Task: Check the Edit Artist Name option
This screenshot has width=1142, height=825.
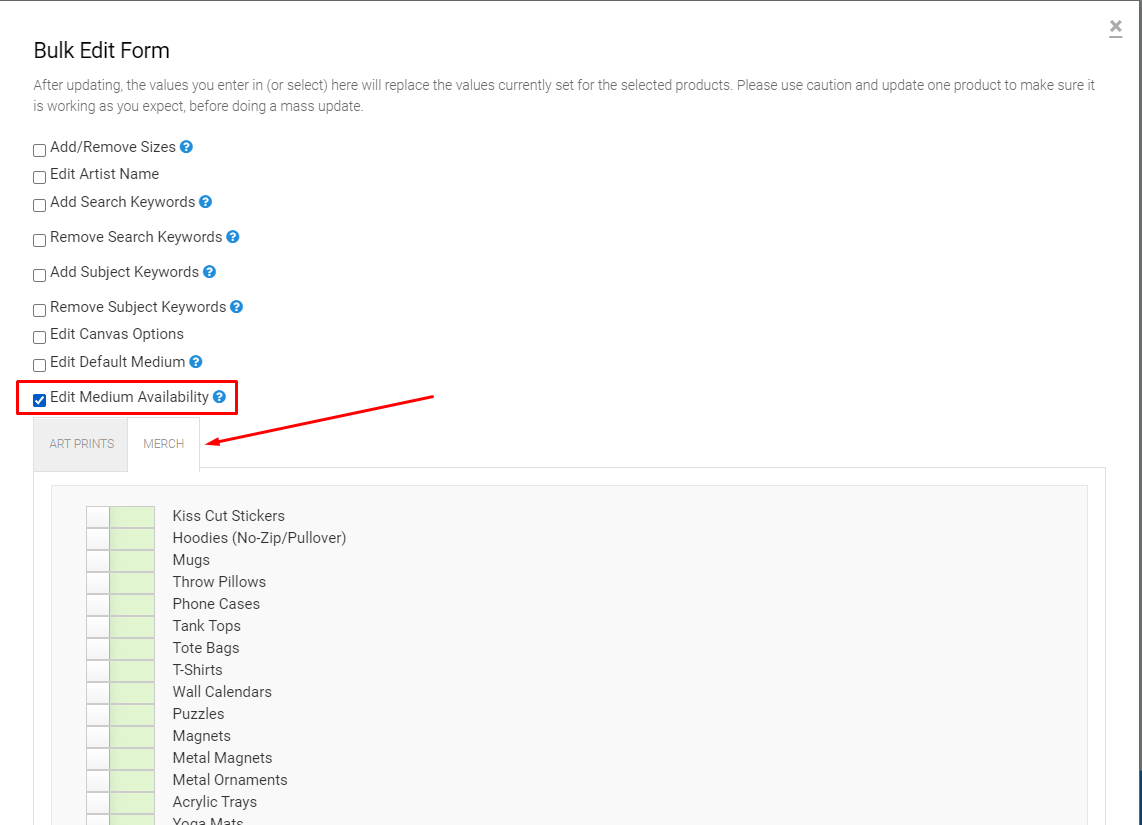Action: click(x=40, y=177)
